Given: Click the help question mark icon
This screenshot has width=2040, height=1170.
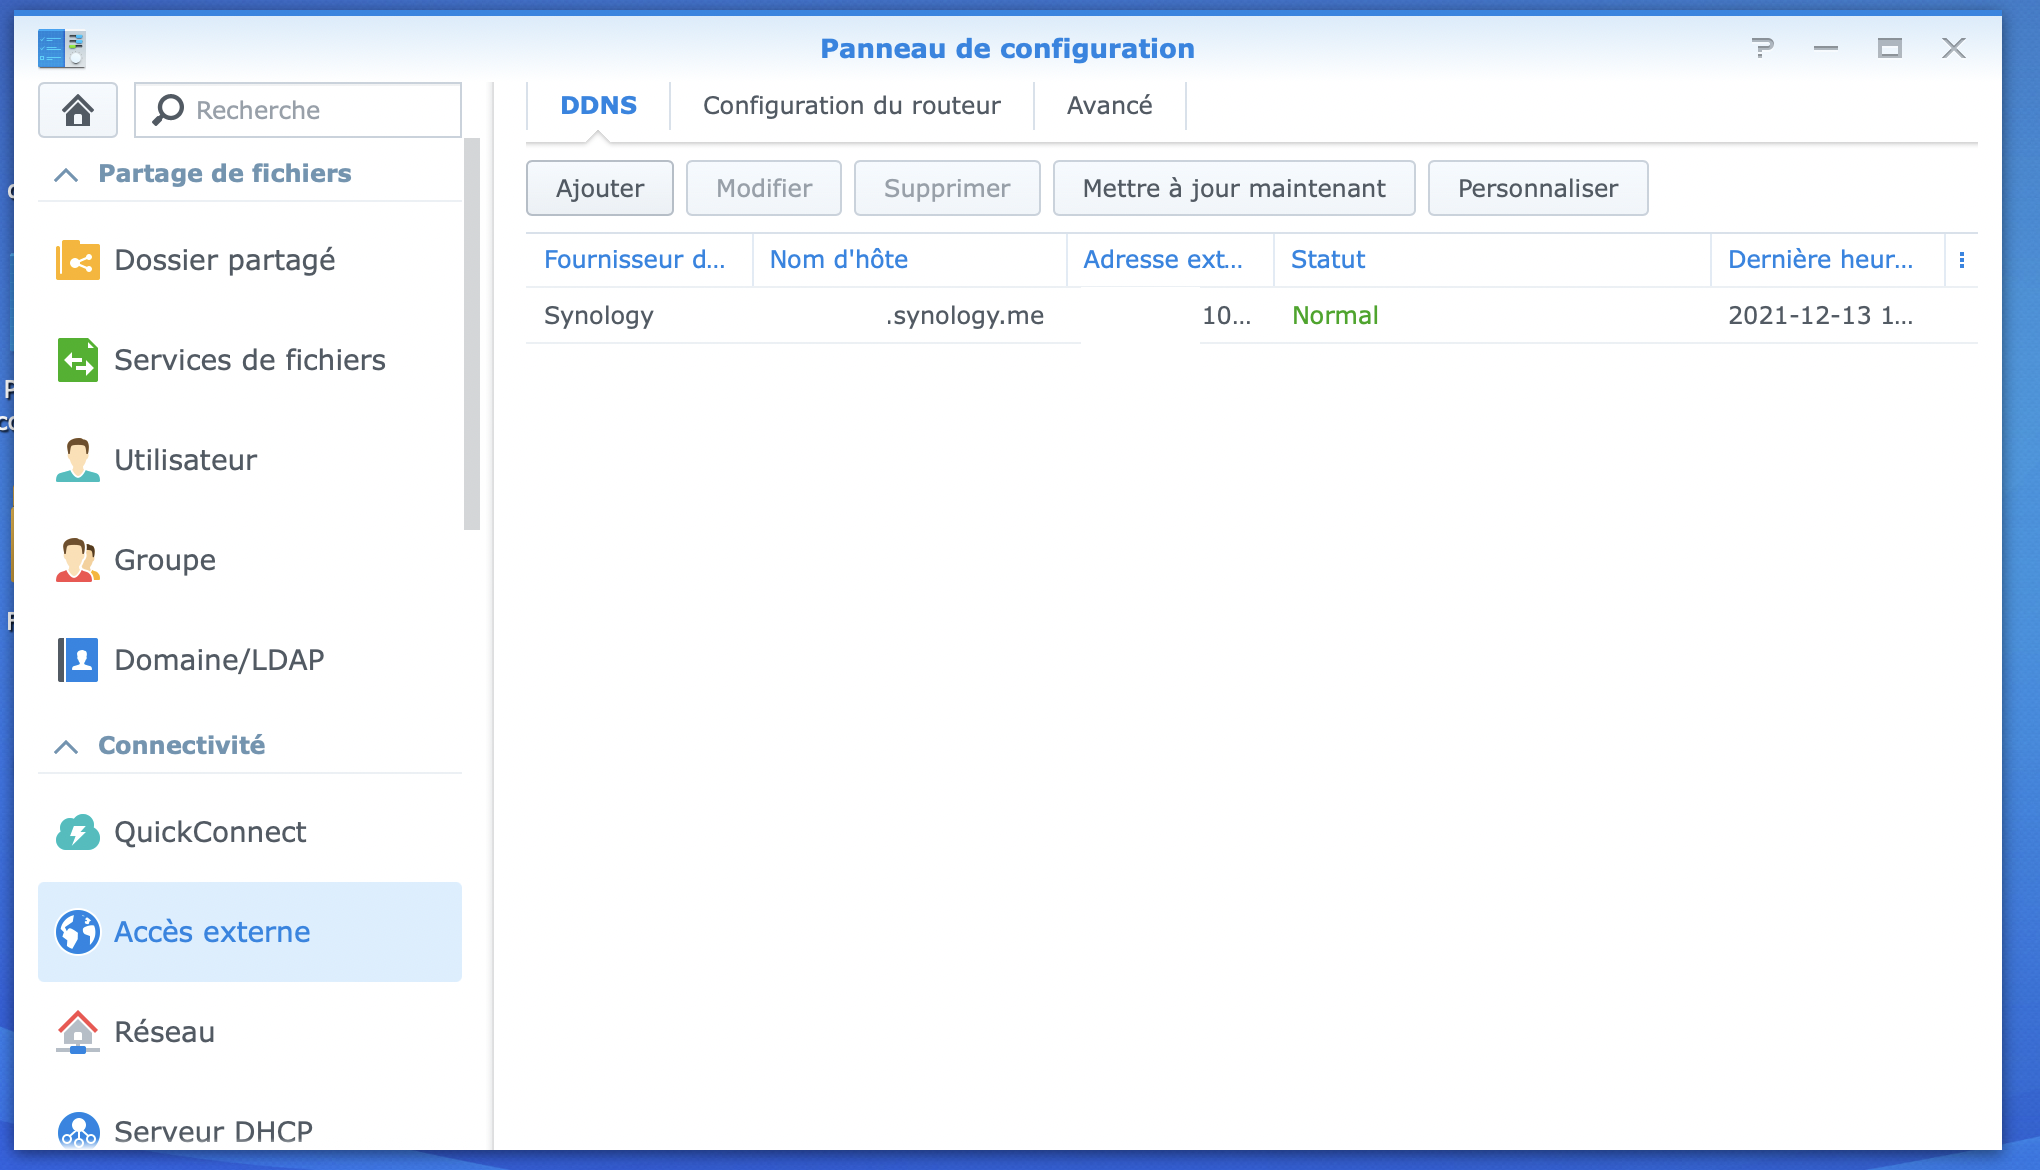Looking at the screenshot, I should click(x=1763, y=48).
